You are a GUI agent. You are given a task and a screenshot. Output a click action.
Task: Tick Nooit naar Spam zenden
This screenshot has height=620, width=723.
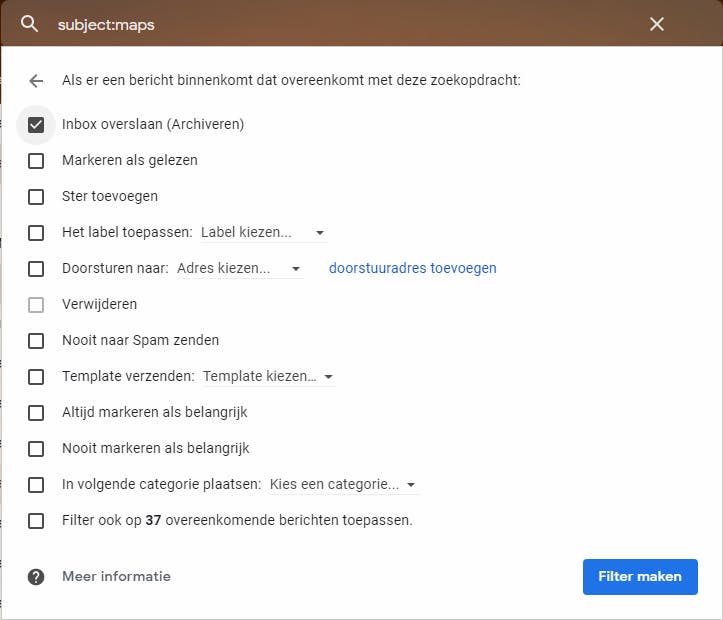click(37, 341)
